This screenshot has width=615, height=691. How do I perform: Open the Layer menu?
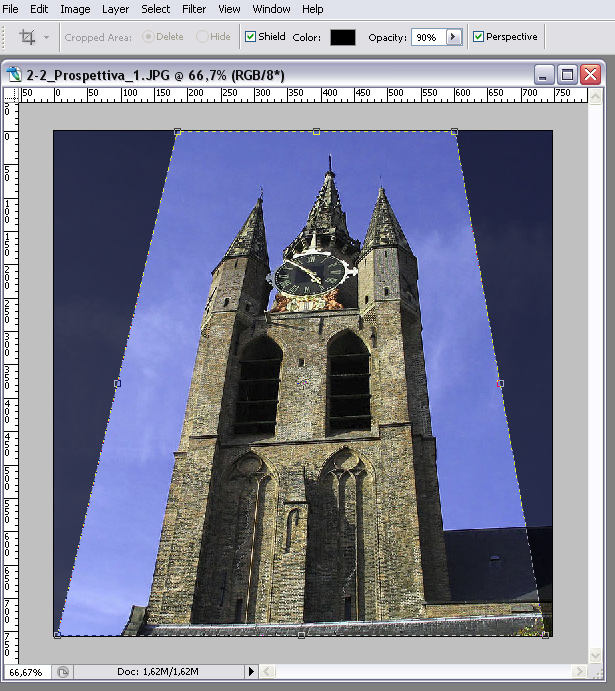point(115,9)
